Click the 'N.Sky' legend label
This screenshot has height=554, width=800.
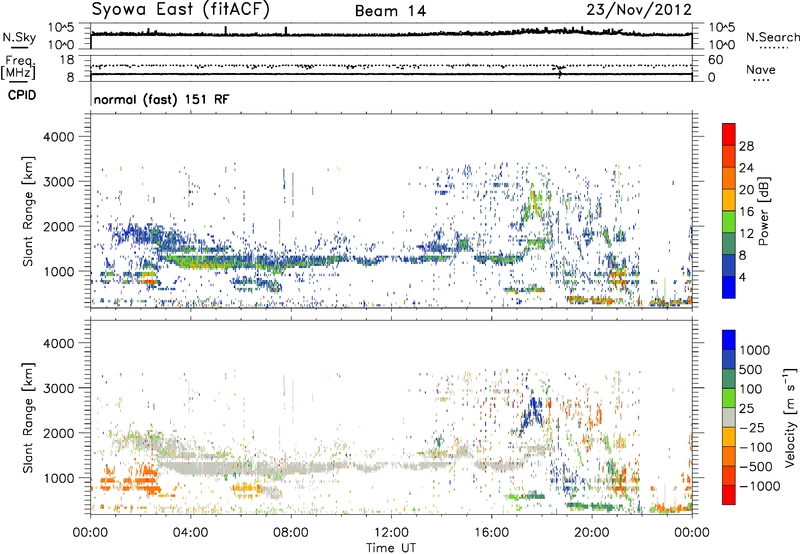pyautogui.click(x=19, y=37)
